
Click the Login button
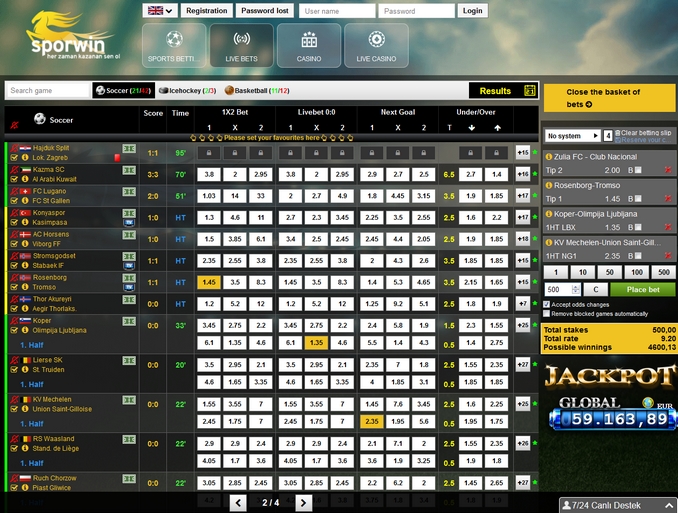coord(473,11)
